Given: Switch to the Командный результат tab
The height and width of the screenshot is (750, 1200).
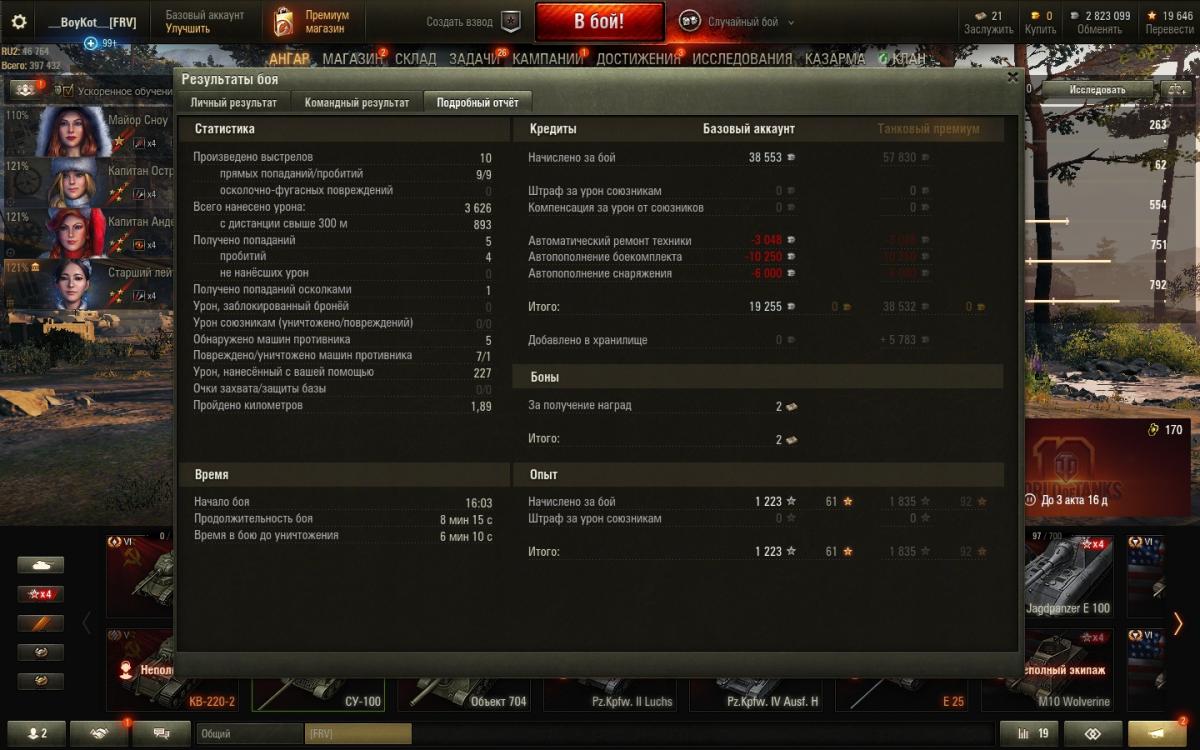Looking at the screenshot, I should click(357, 102).
